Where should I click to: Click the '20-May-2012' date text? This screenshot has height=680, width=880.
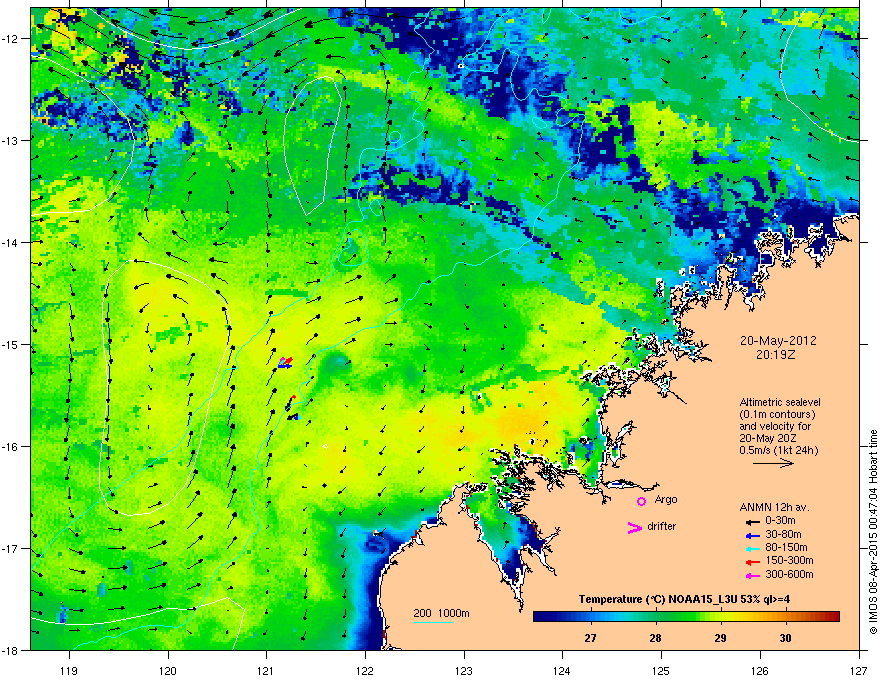[778, 341]
